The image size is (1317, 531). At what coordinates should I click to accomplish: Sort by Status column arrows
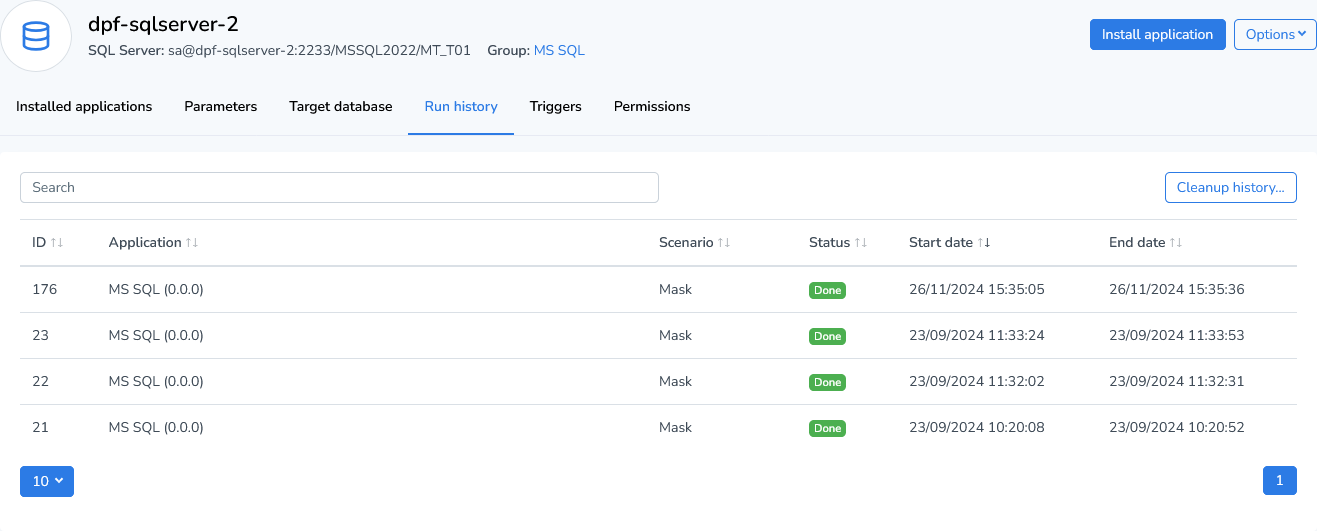[x=860, y=243]
